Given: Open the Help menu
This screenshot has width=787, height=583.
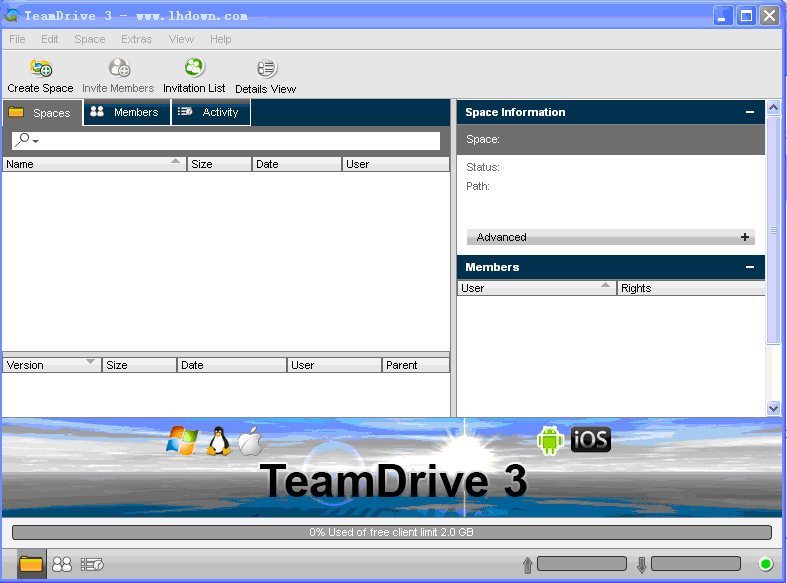Looking at the screenshot, I should pyautogui.click(x=221, y=39).
